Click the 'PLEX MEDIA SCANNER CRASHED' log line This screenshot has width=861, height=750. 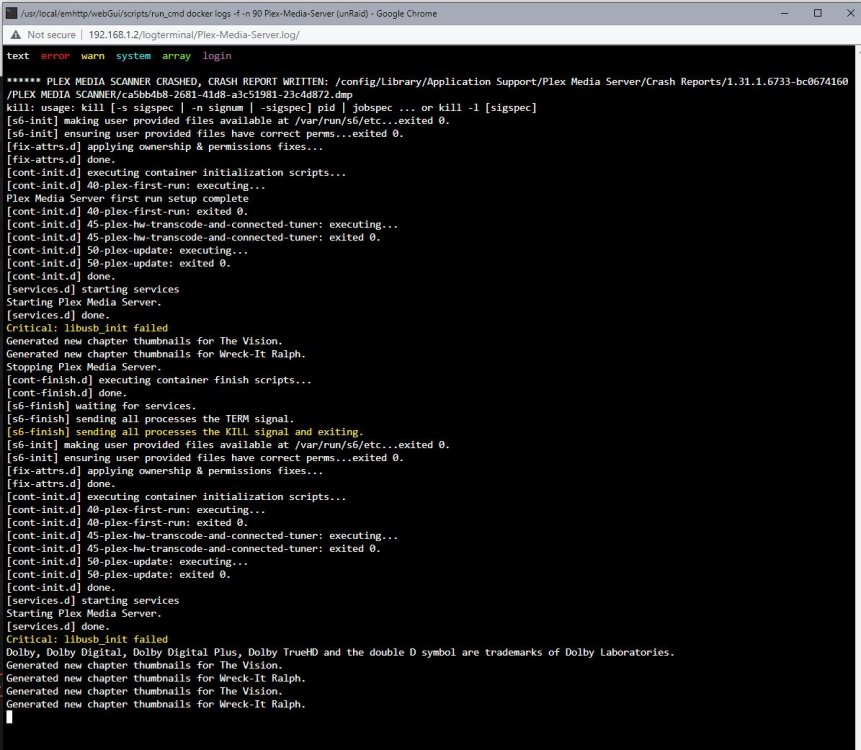[427, 82]
